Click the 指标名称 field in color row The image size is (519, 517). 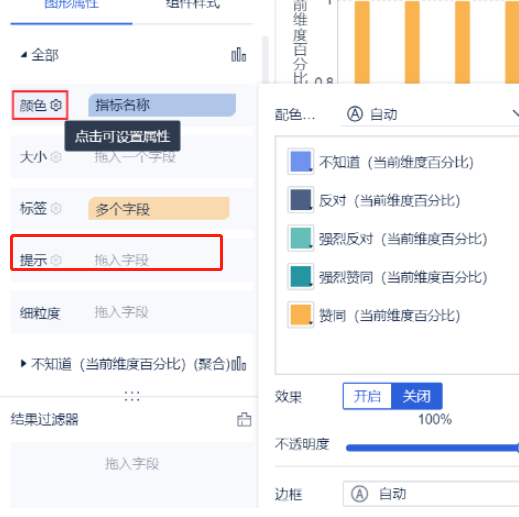pos(162,105)
